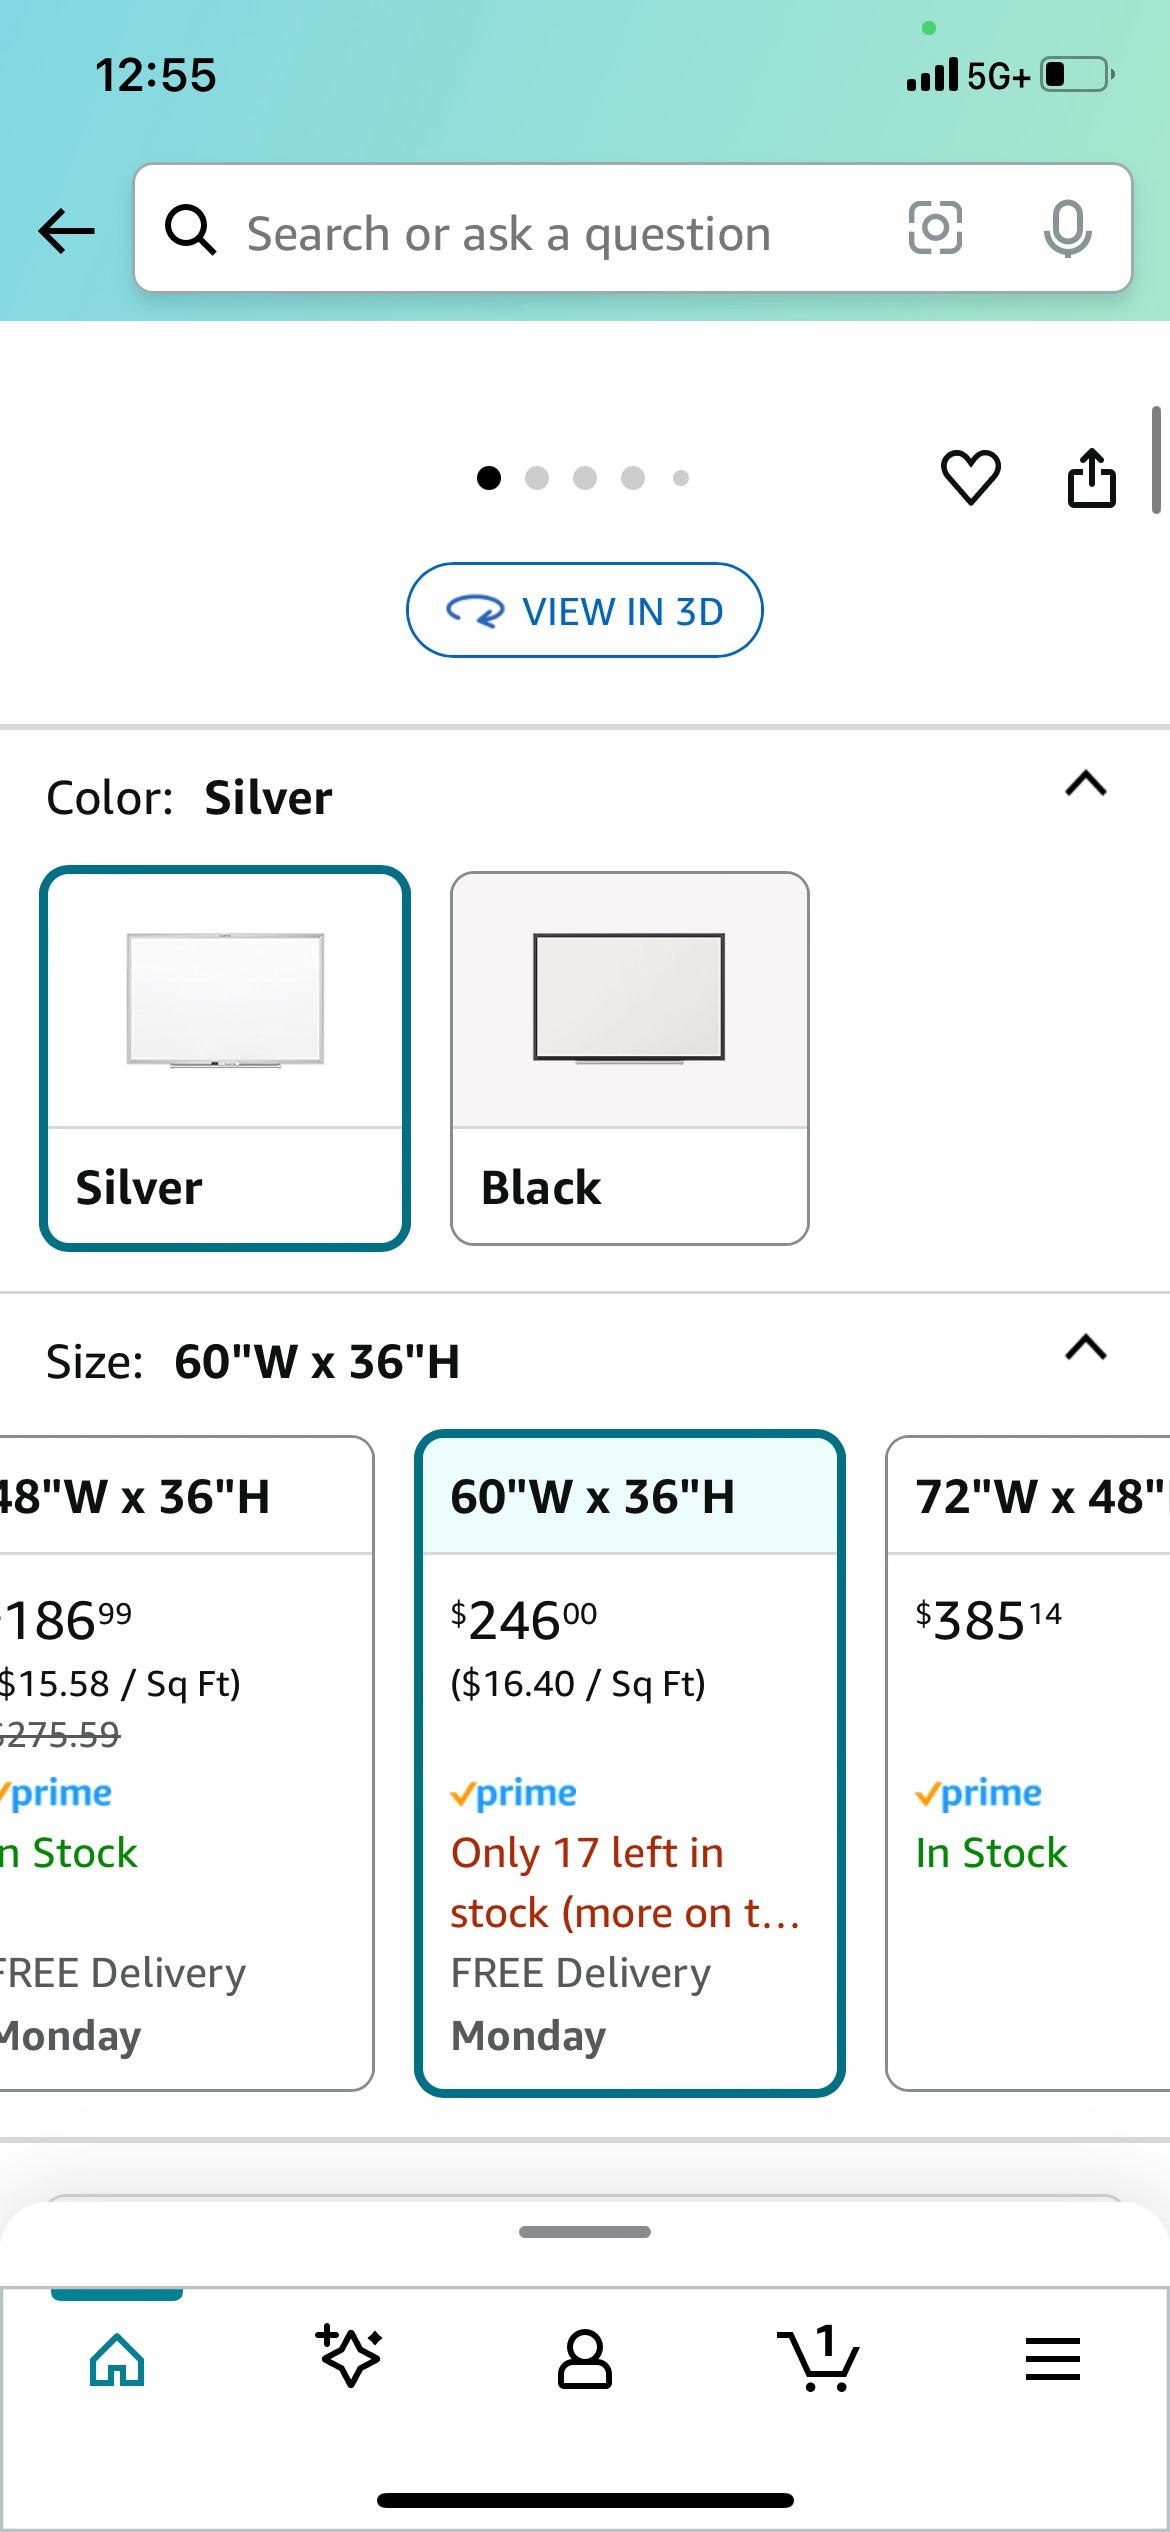1170x2532 pixels.
Task: Add item to wish list heart
Action: click(970, 477)
